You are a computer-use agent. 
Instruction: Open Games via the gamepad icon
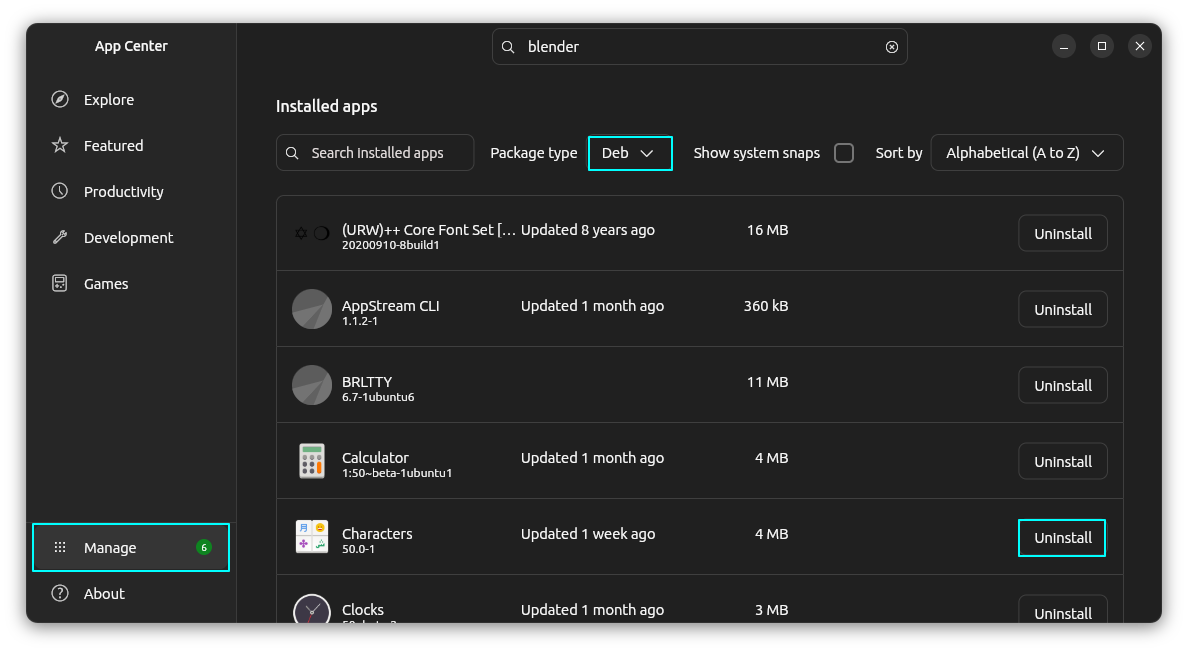[62, 283]
